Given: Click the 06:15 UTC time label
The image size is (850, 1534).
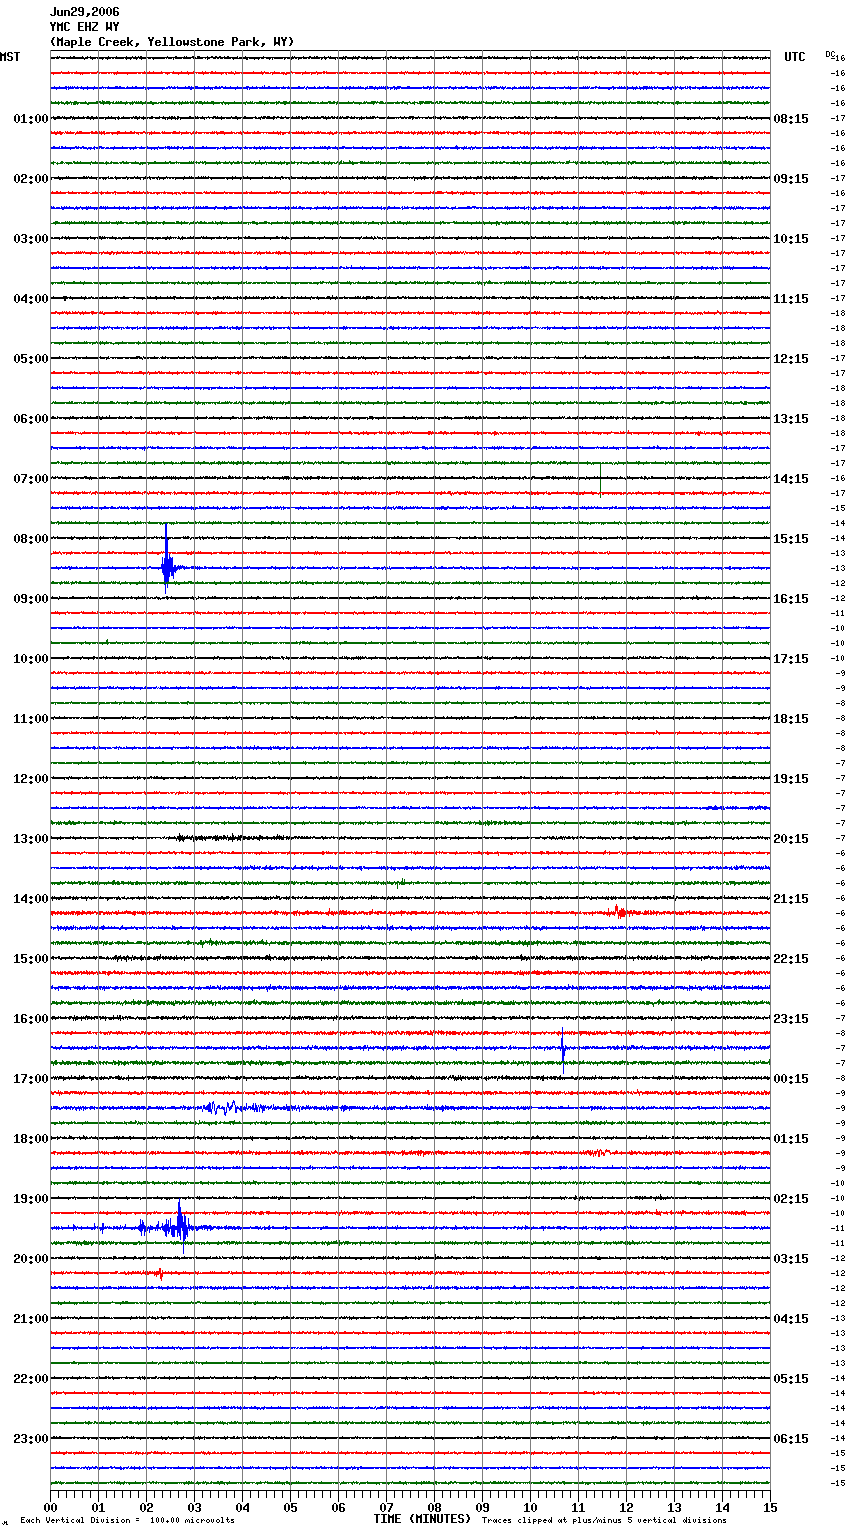Looking at the screenshot, I should point(791,1439).
